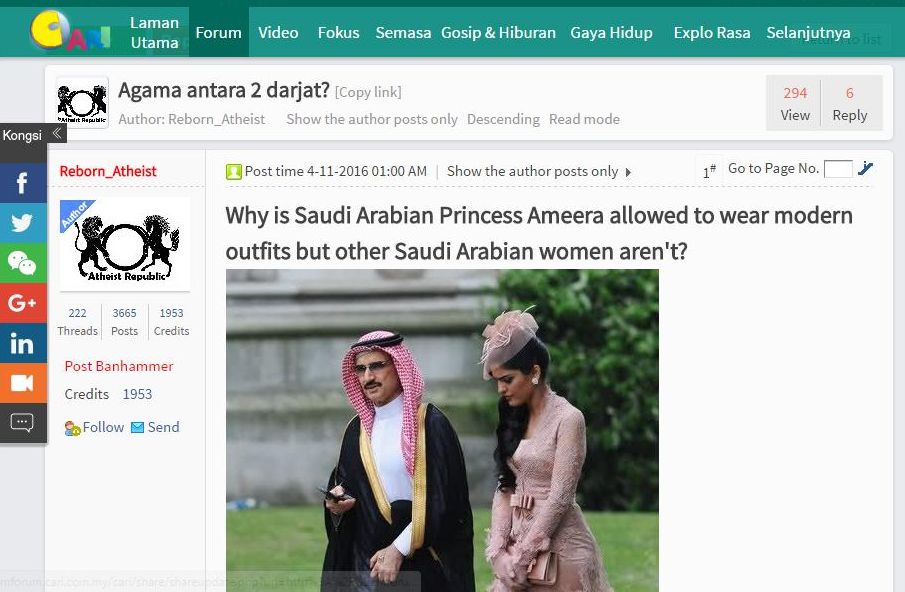Open the chat bubble icon in sidebar
The image size is (905, 592).
click(23, 423)
